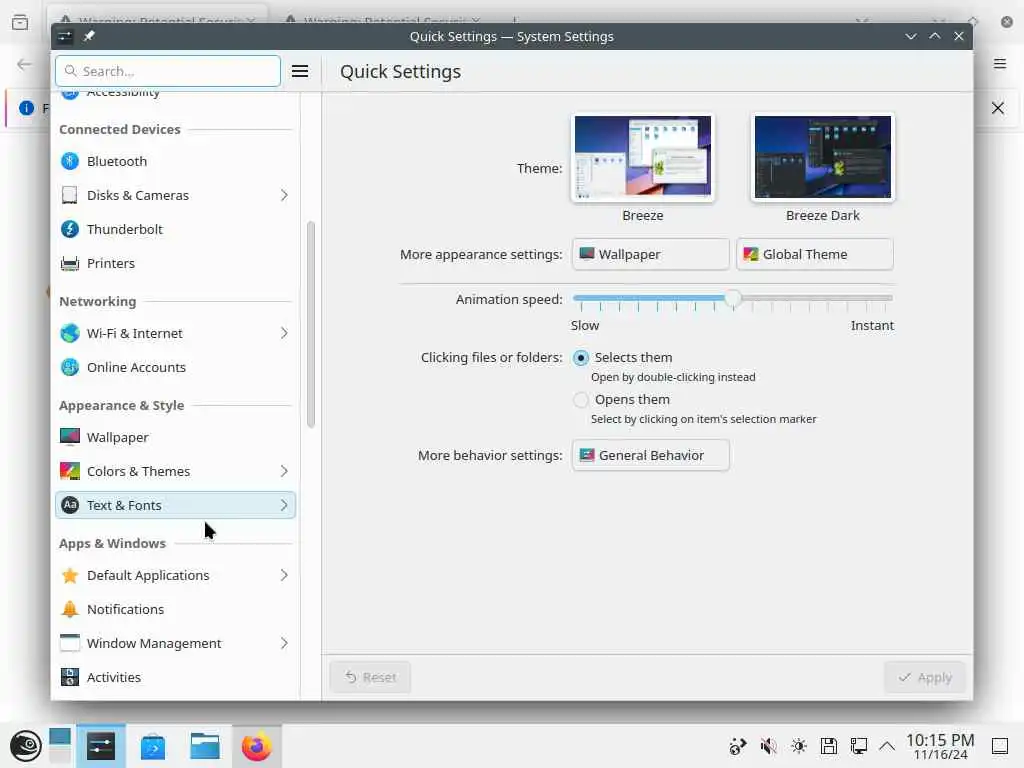Click the updates tray icon
Viewport: 1024px width, 768px height.
[738, 746]
